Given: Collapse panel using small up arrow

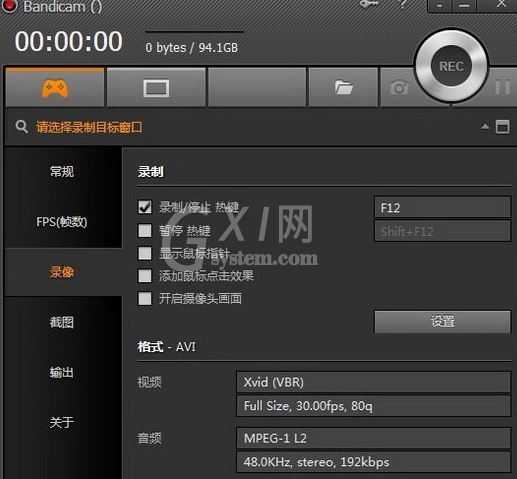Looking at the screenshot, I should click(485, 127).
